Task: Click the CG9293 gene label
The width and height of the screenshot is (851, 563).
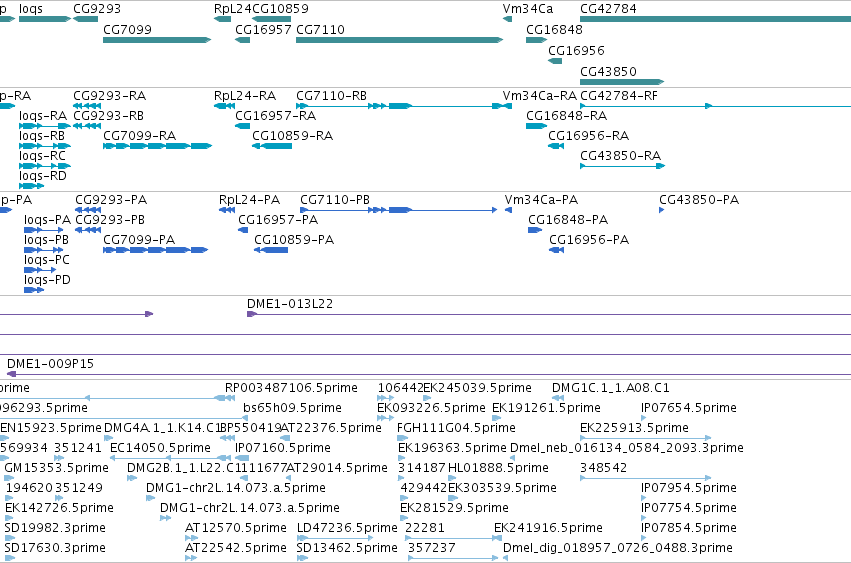Action: coord(97,9)
